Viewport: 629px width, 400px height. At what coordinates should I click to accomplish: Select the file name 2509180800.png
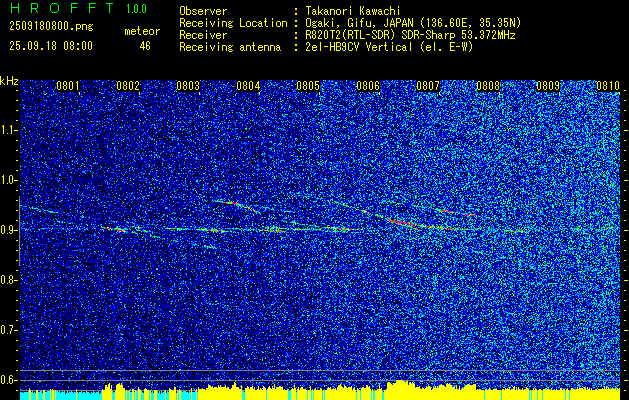51,27
